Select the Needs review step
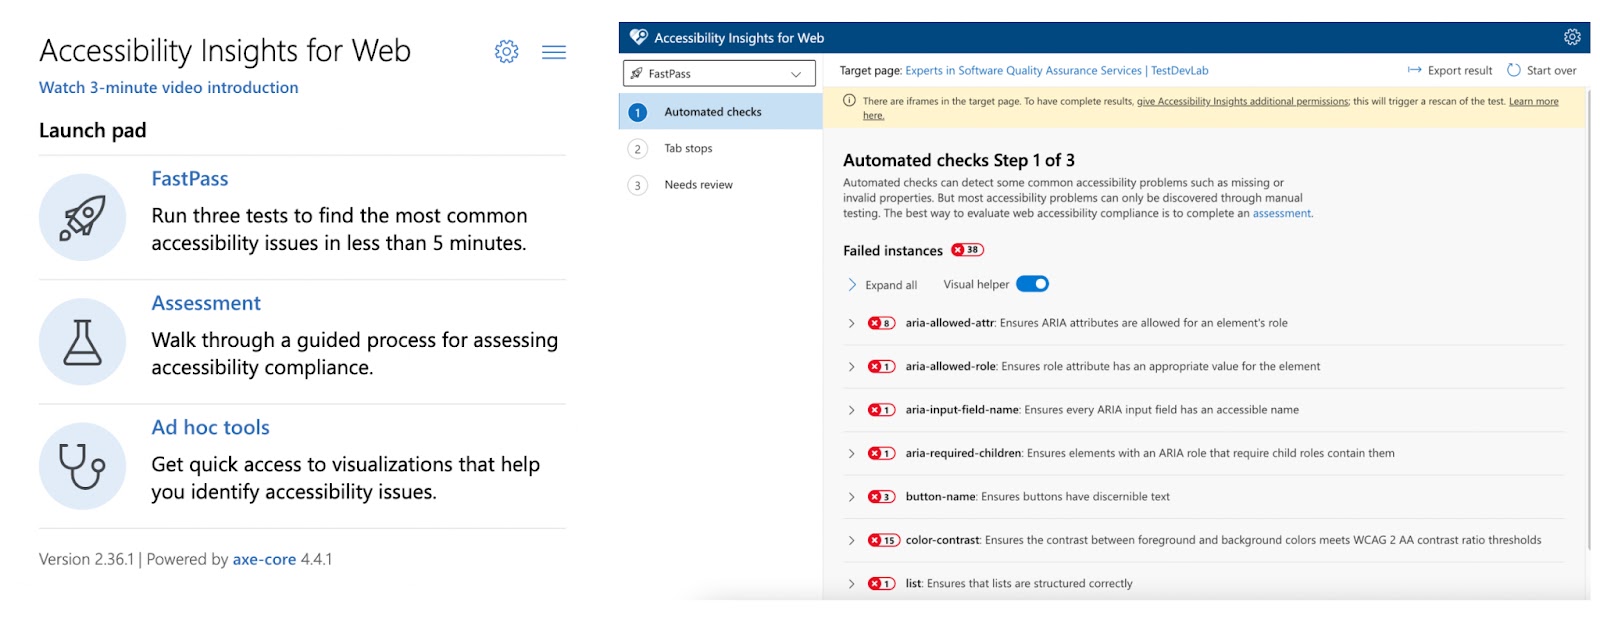The width and height of the screenshot is (1600, 619). tap(721, 185)
